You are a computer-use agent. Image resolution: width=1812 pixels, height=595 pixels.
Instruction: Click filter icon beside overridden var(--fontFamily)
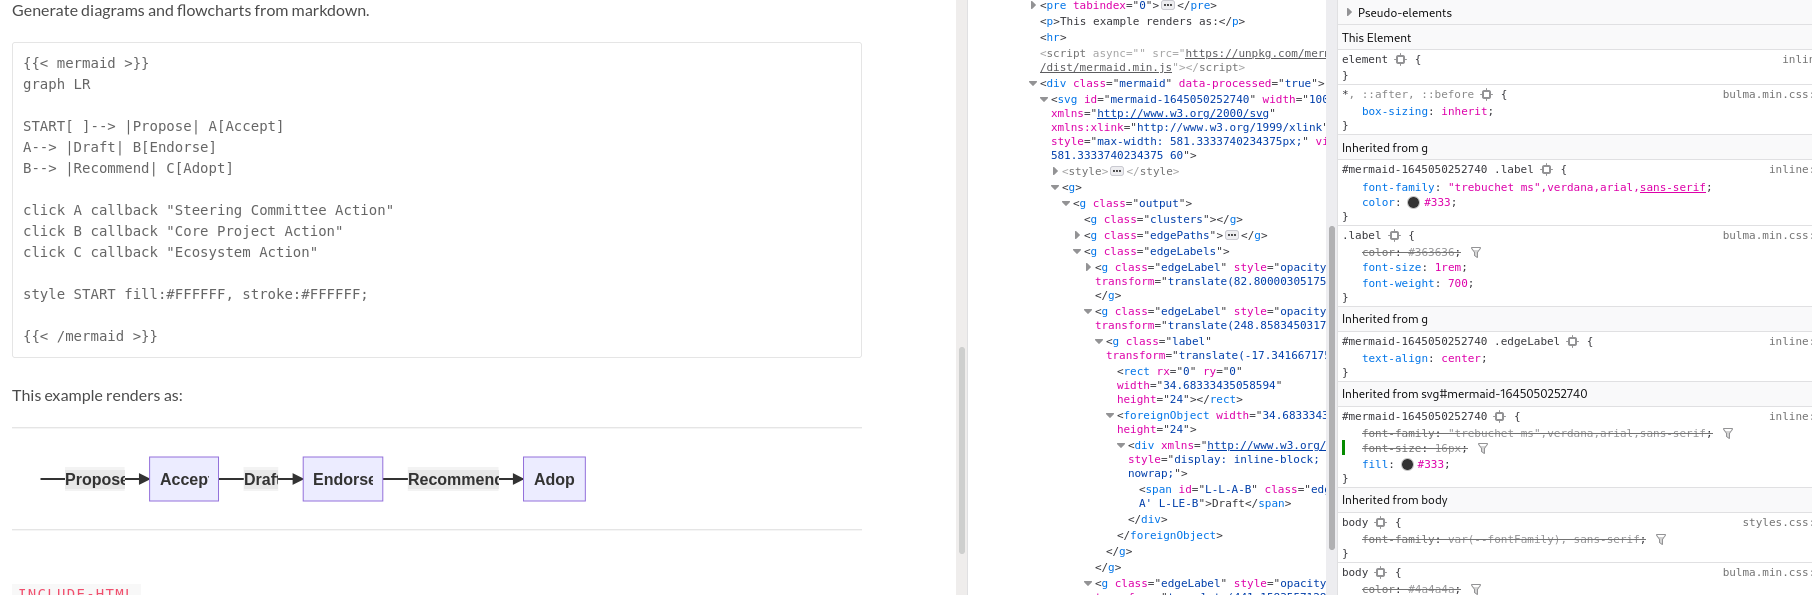[1661, 540]
